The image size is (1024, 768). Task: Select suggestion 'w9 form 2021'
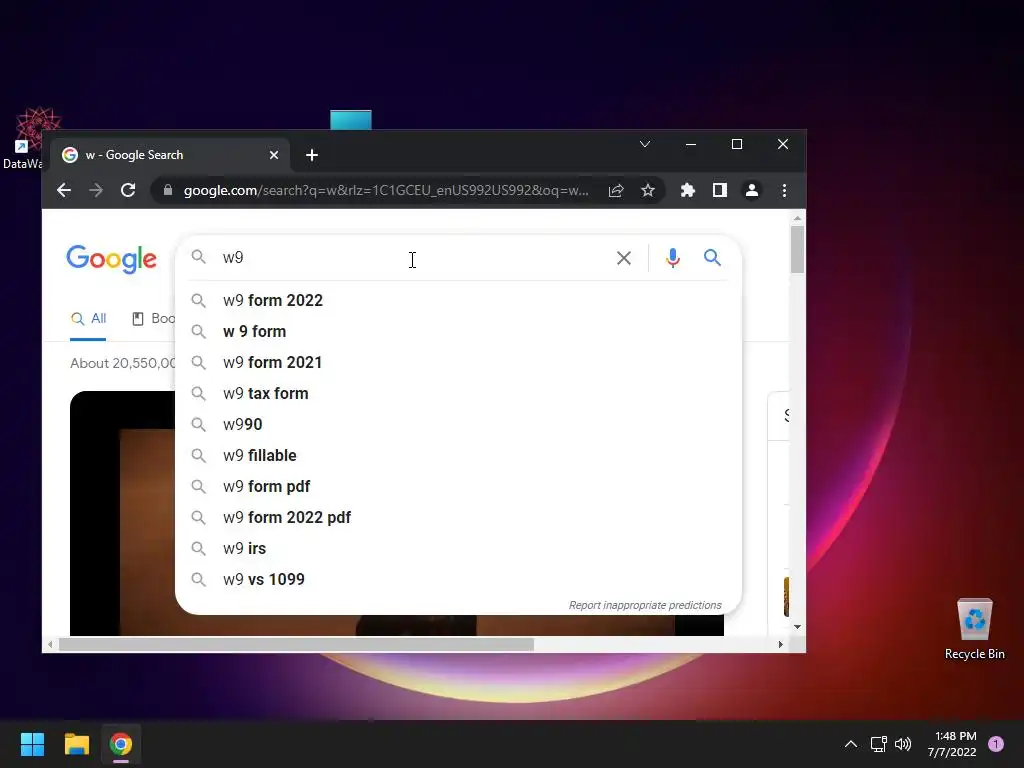(458, 362)
